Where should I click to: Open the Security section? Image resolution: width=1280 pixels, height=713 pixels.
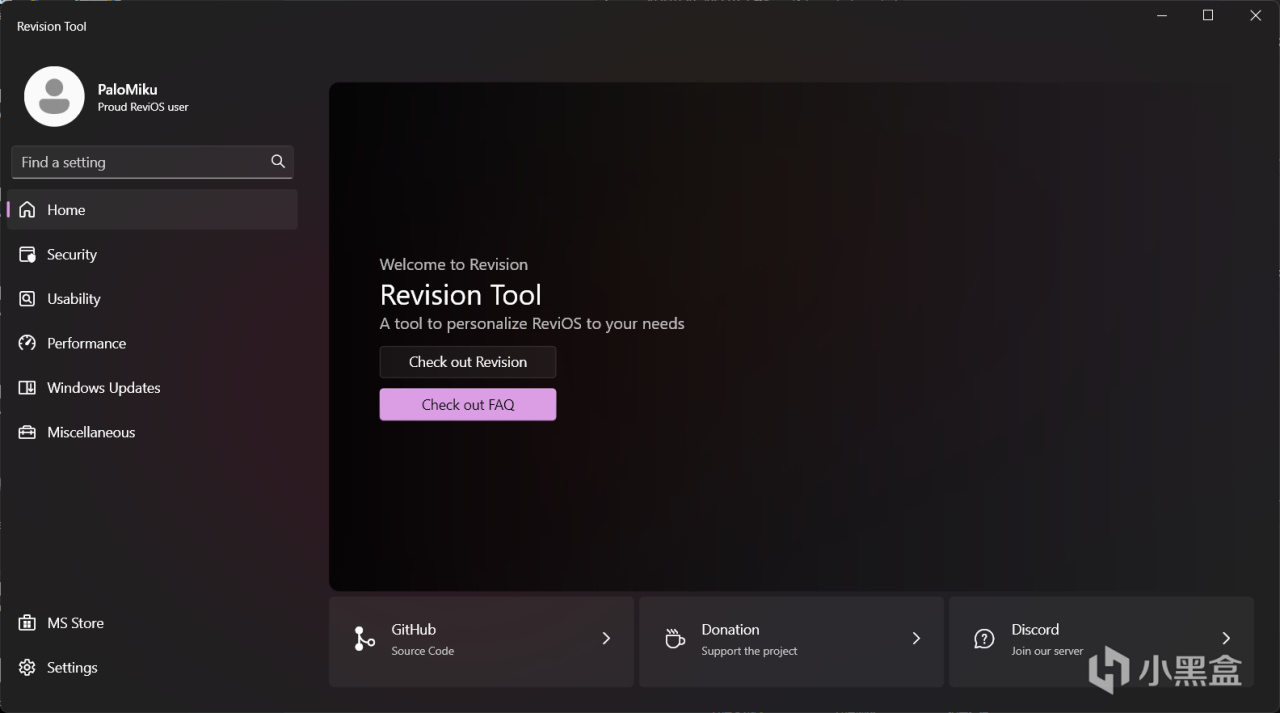click(72, 255)
